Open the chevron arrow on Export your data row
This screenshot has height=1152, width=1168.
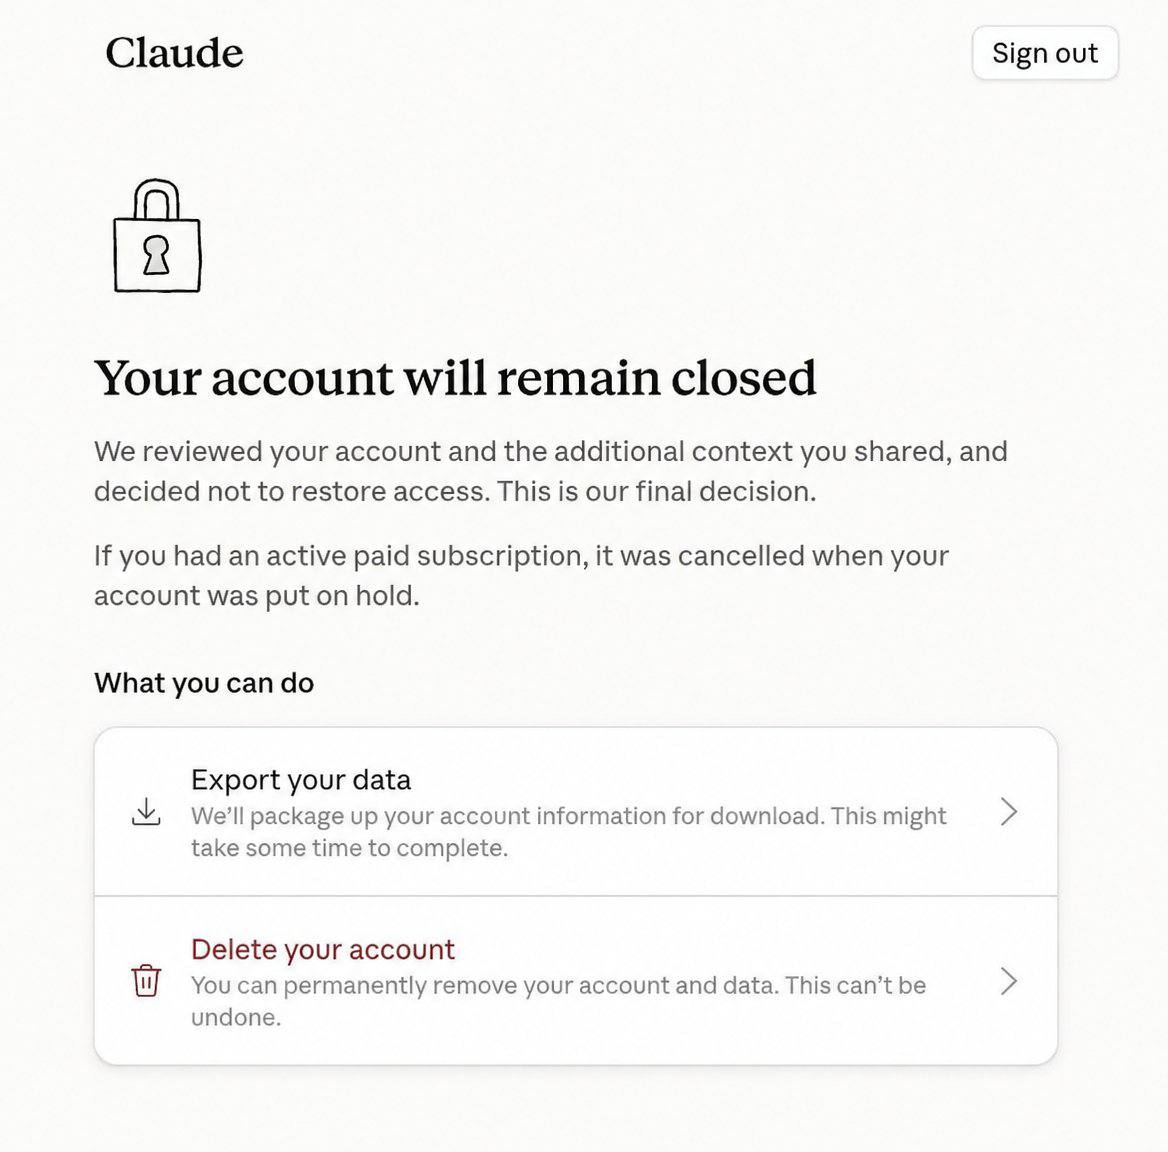pyautogui.click(x=1009, y=812)
